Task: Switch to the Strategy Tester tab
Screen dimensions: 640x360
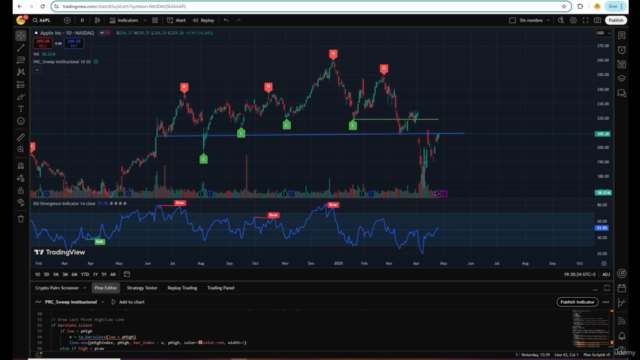Action: pyautogui.click(x=142, y=288)
